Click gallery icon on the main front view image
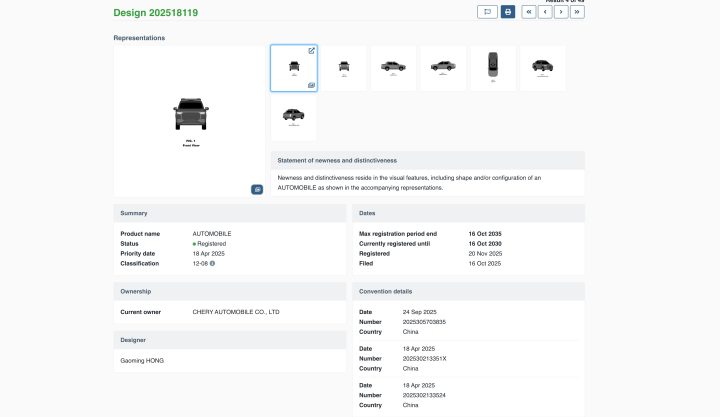The image size is (720, 417). click(257, 189)
